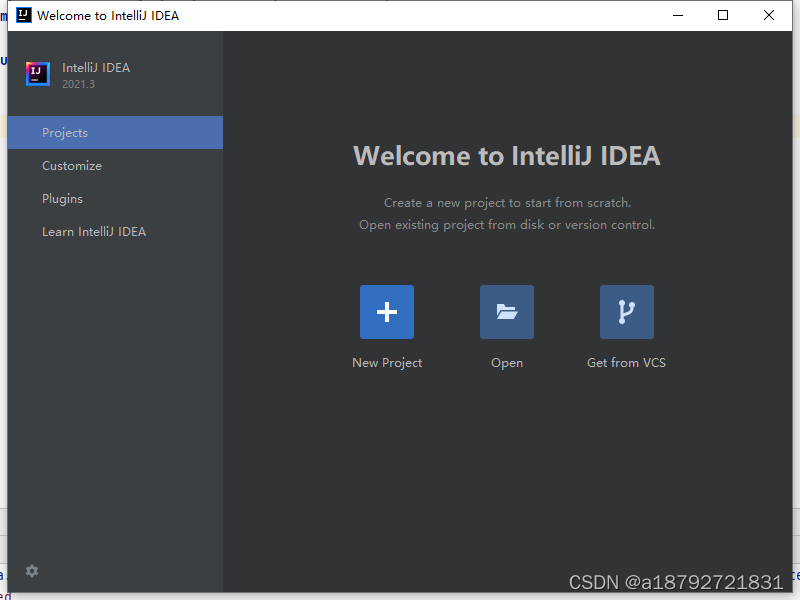Click the window title text in title bar
This screenshot has width=800, height=600.
click(108, 16)
